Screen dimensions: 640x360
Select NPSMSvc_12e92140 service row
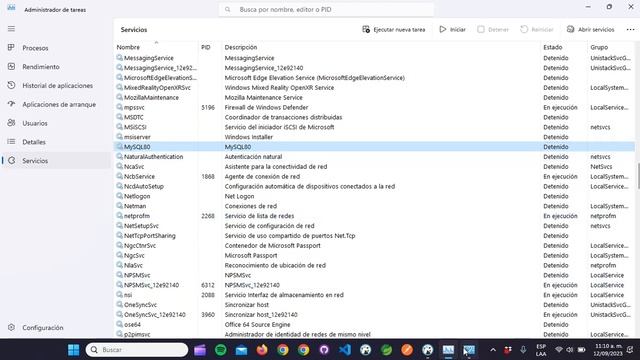[374, 285]
